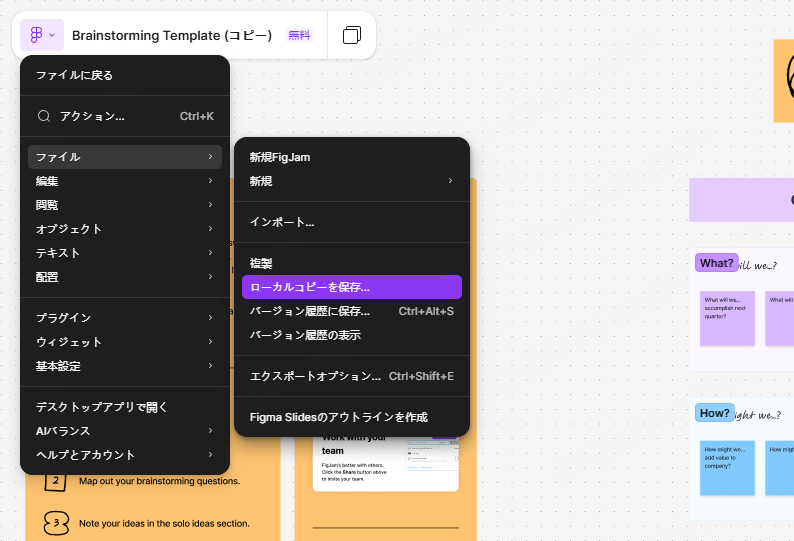
Task: Expand the AIバランス submenu
Action: point(125,431)
